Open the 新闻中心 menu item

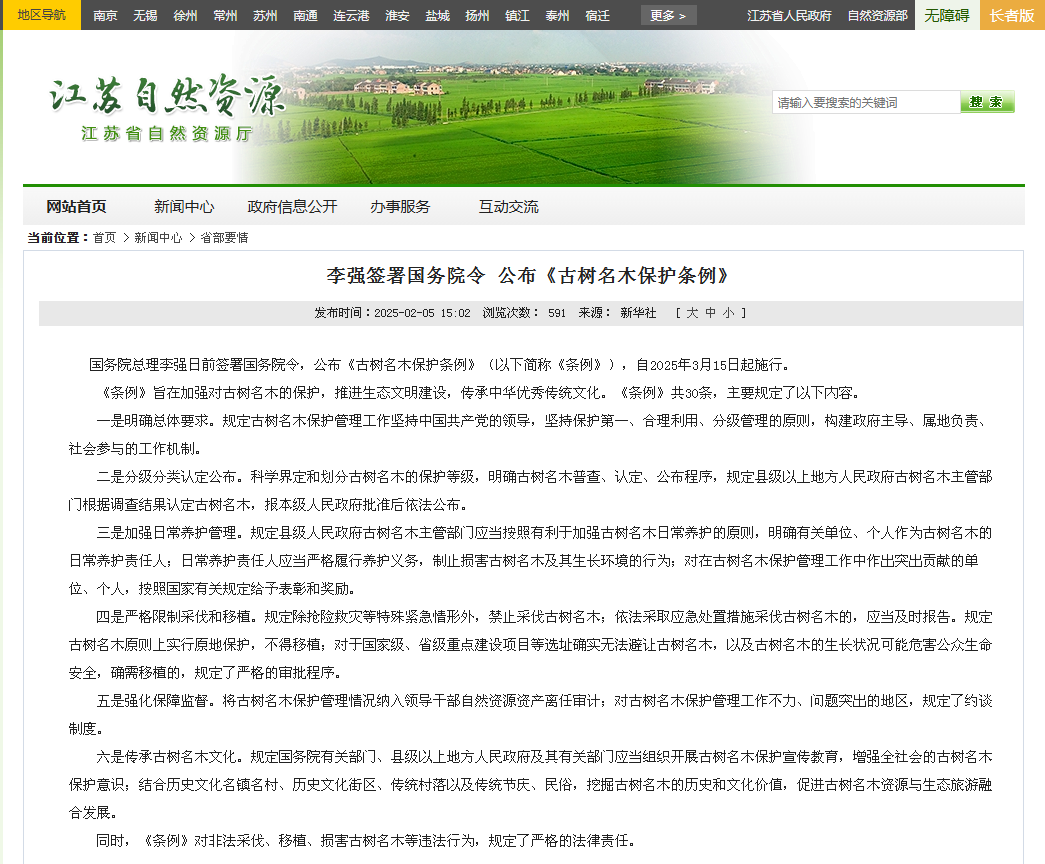(x=184, y=207)
